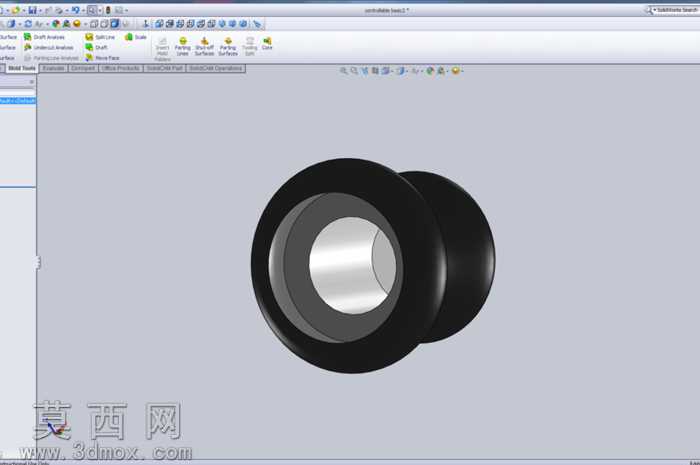Click the Shut-off Surfaces tool

coord(204,46)
